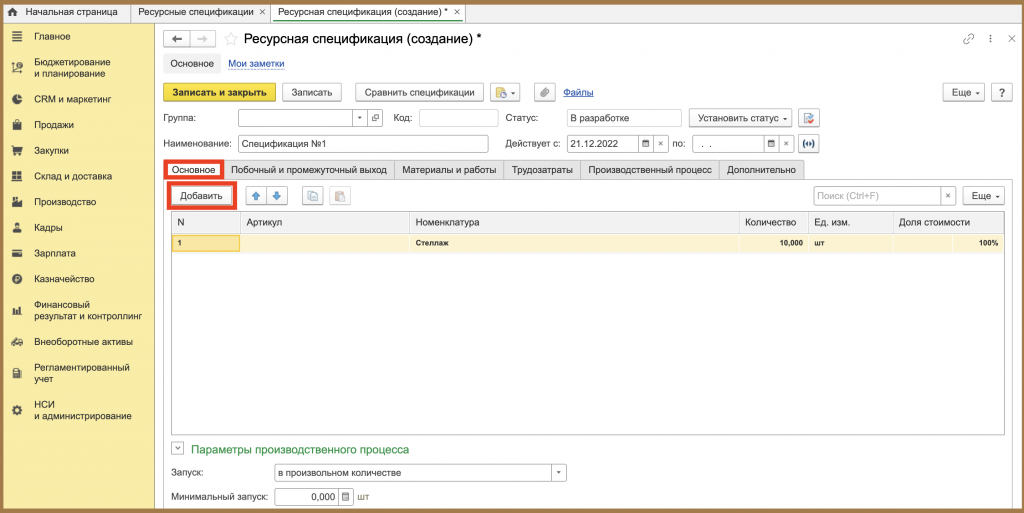Click the three-dot menu icon at top right
Screen dimensions: 1024x513
991,39
